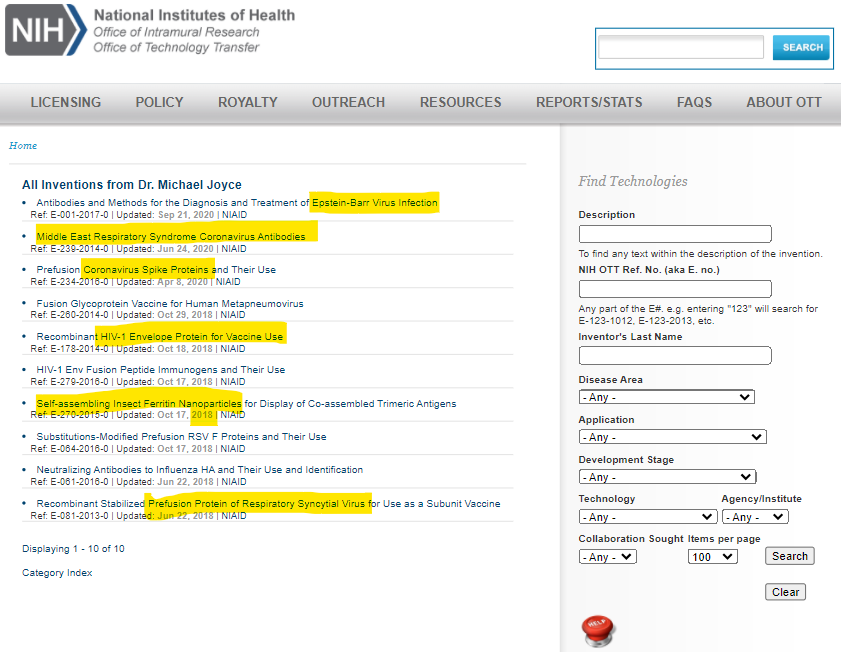Screen dimensions: 841x652
Task: Open the About OTT menu
Action: (x=784, y=102)
